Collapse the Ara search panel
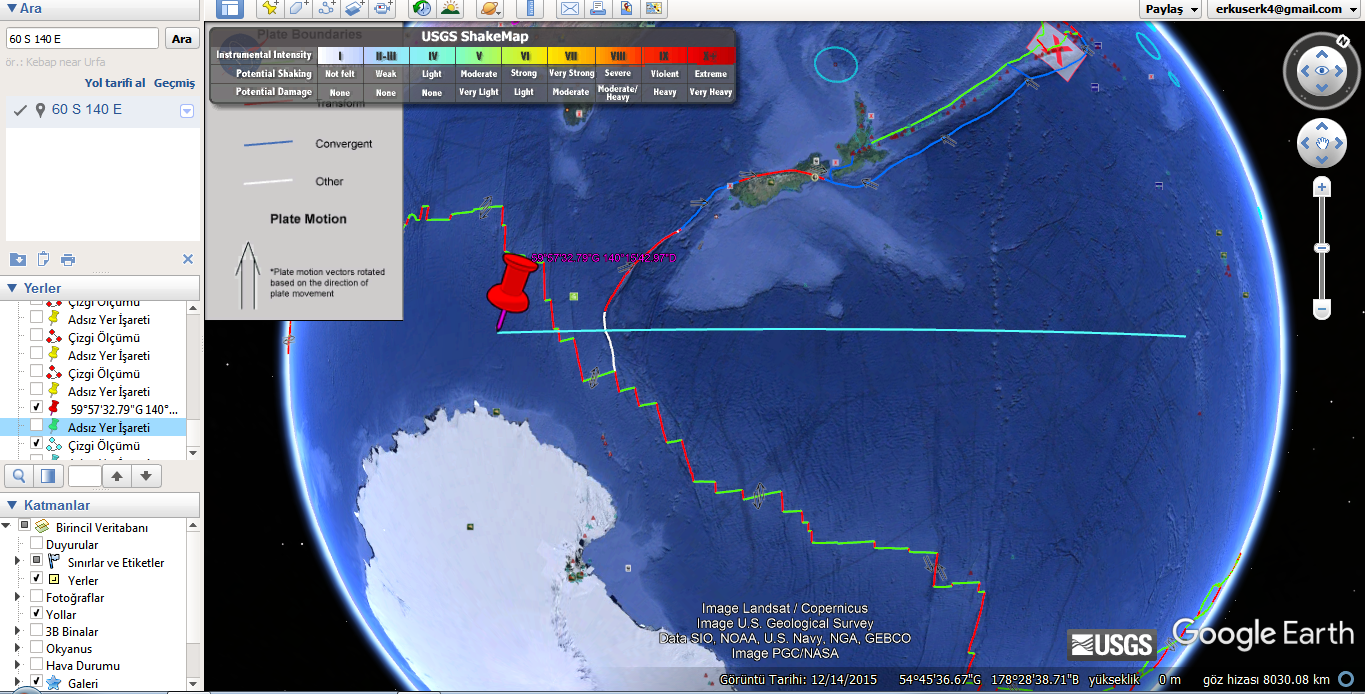This screenshot has width=1365, height=694. click(11, 8)
